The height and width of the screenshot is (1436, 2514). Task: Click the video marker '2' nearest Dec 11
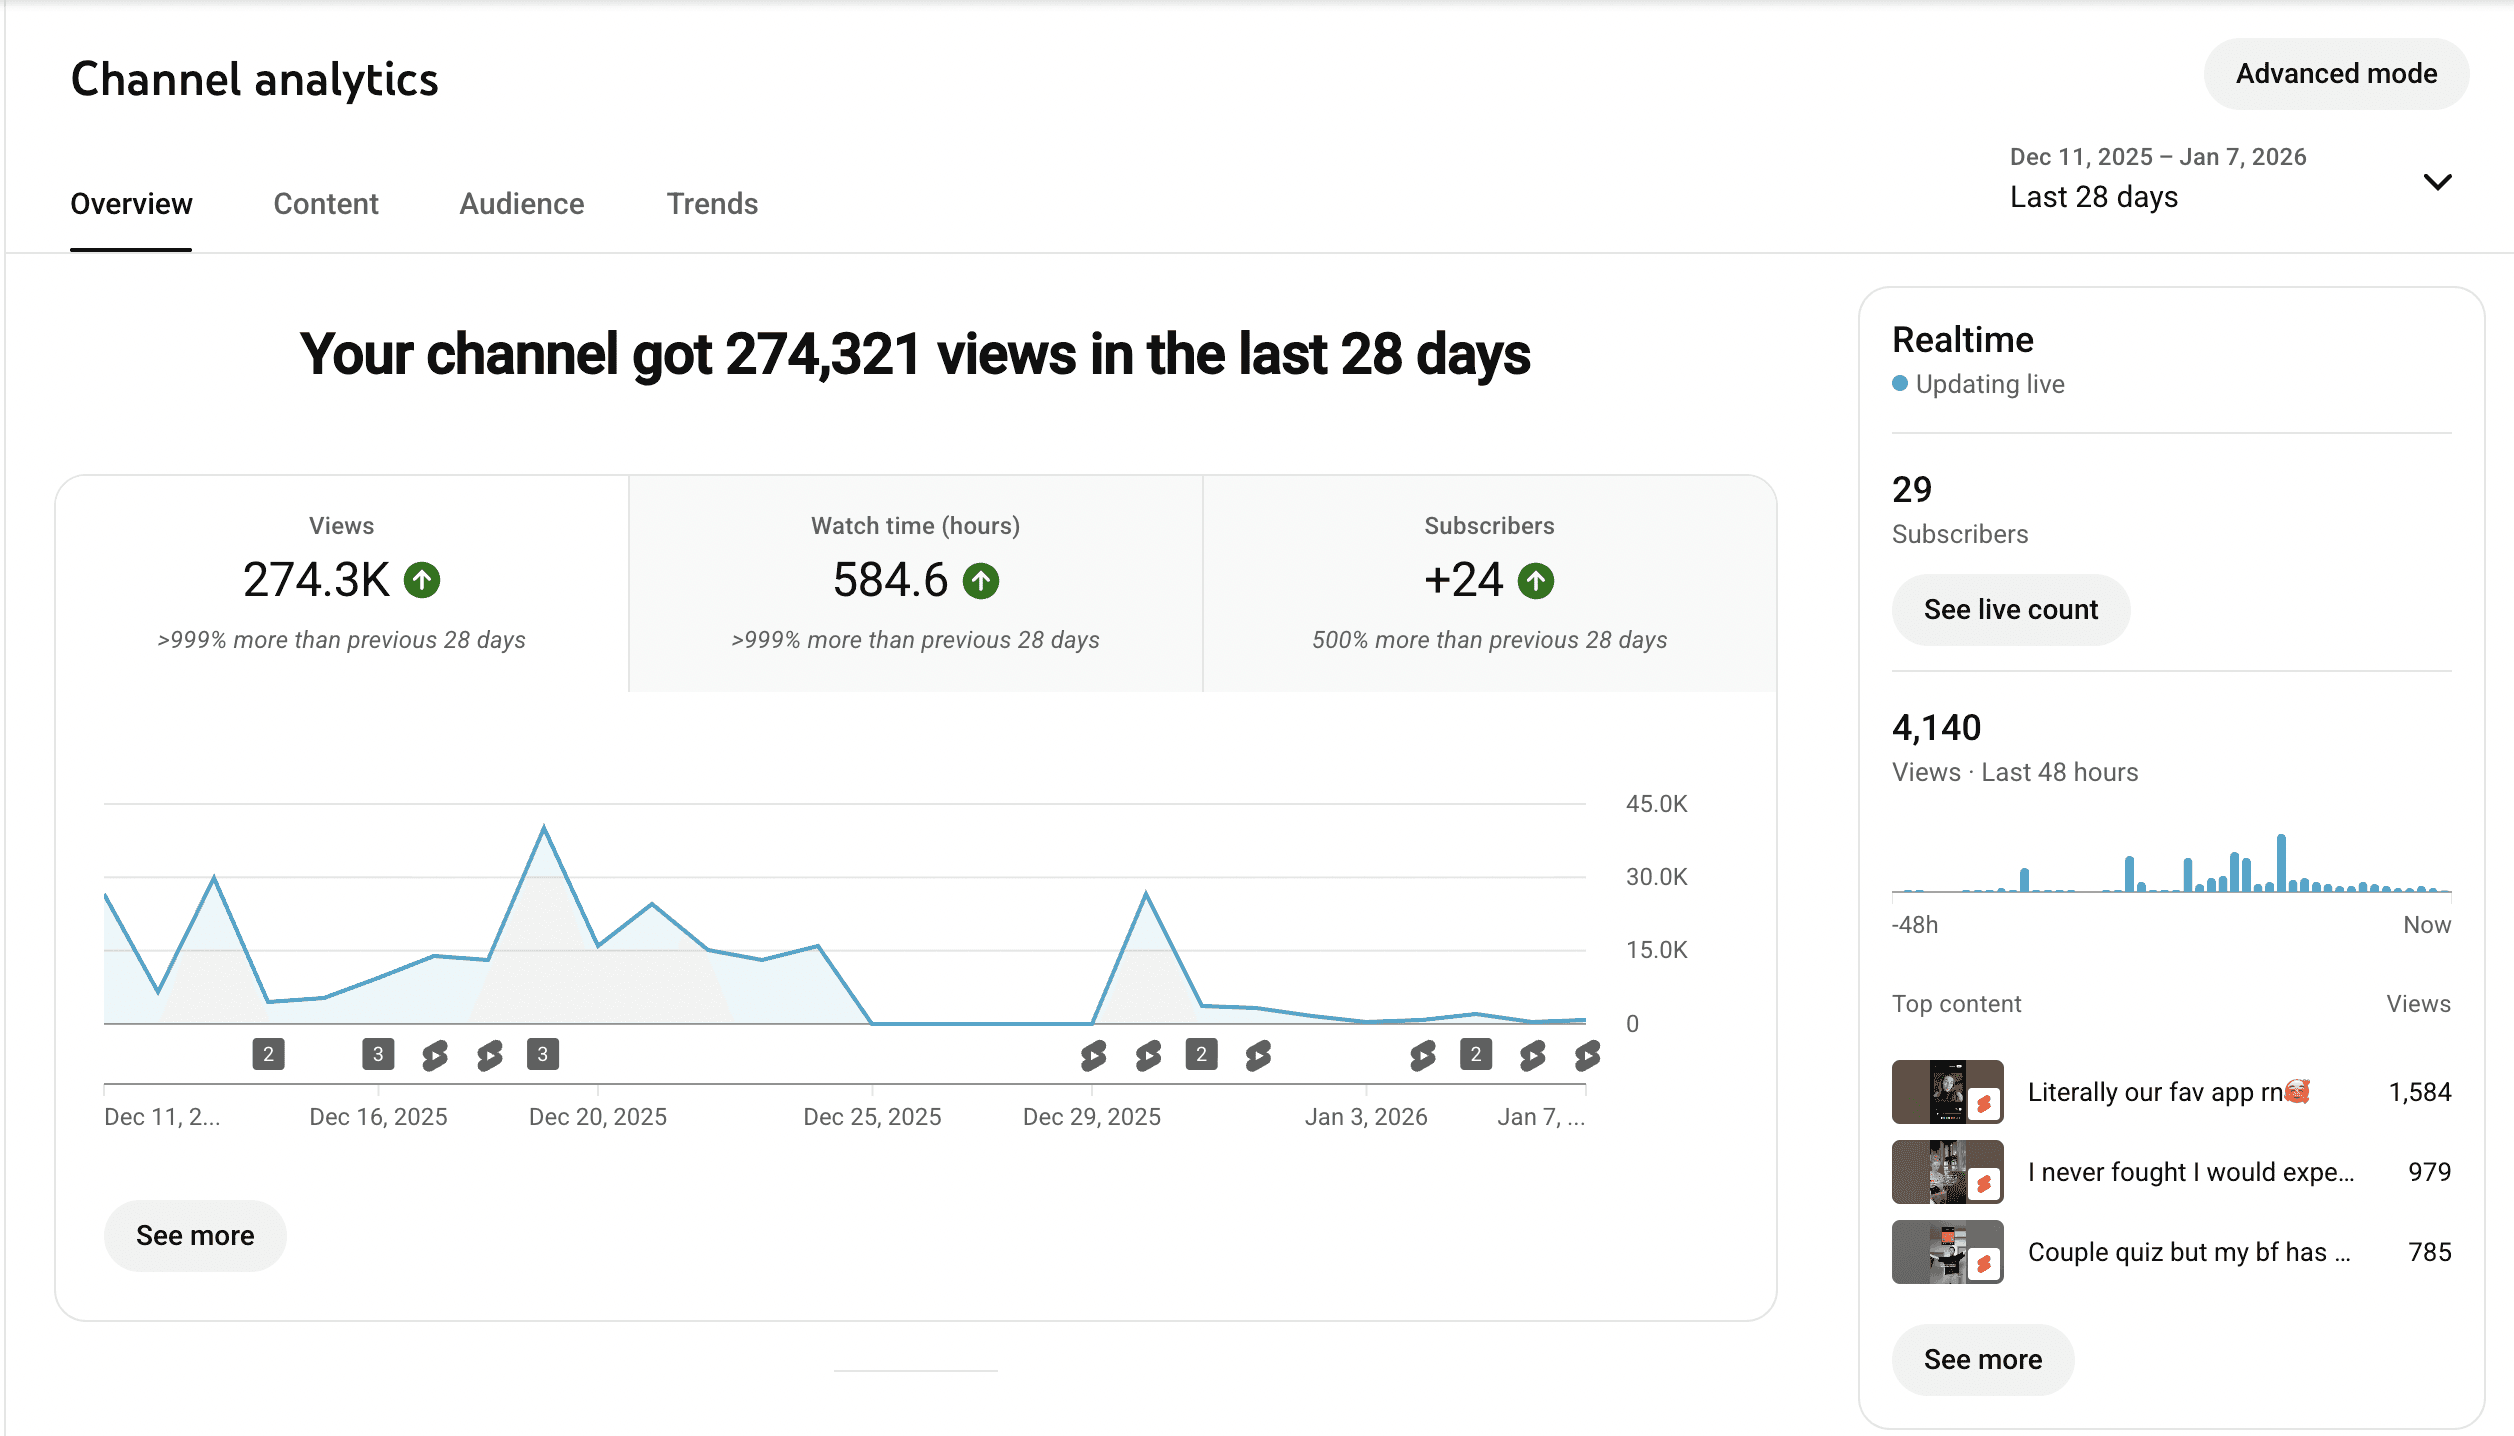click(x=268, y=1054)
